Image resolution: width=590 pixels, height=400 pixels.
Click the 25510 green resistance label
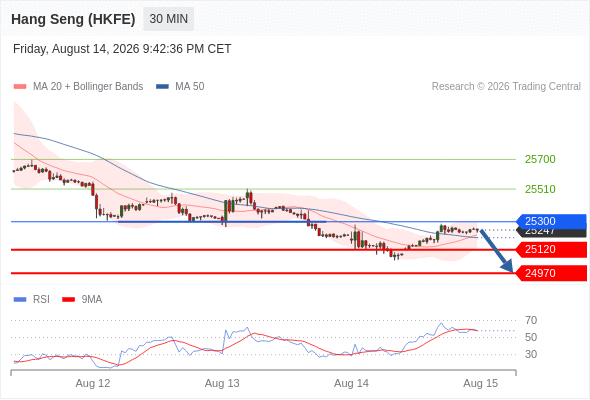click(x=540, y=189)
